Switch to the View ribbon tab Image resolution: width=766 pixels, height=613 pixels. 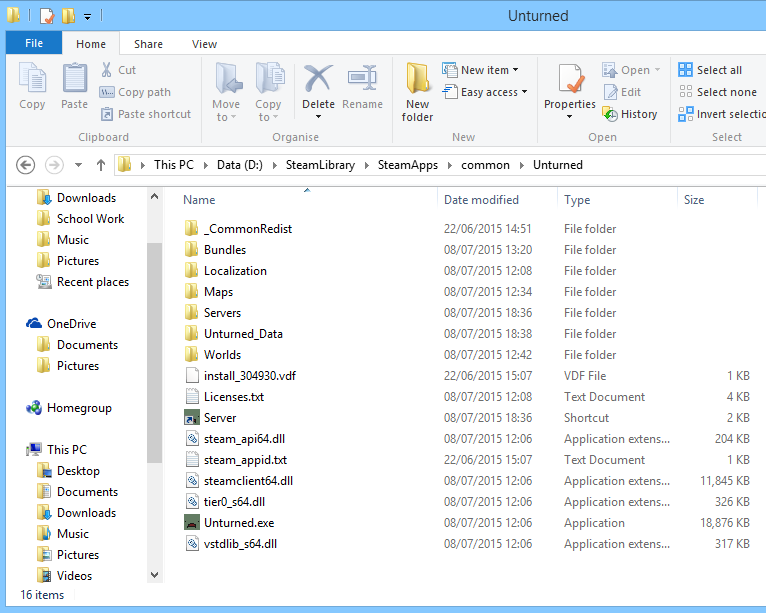pos(204,43)
